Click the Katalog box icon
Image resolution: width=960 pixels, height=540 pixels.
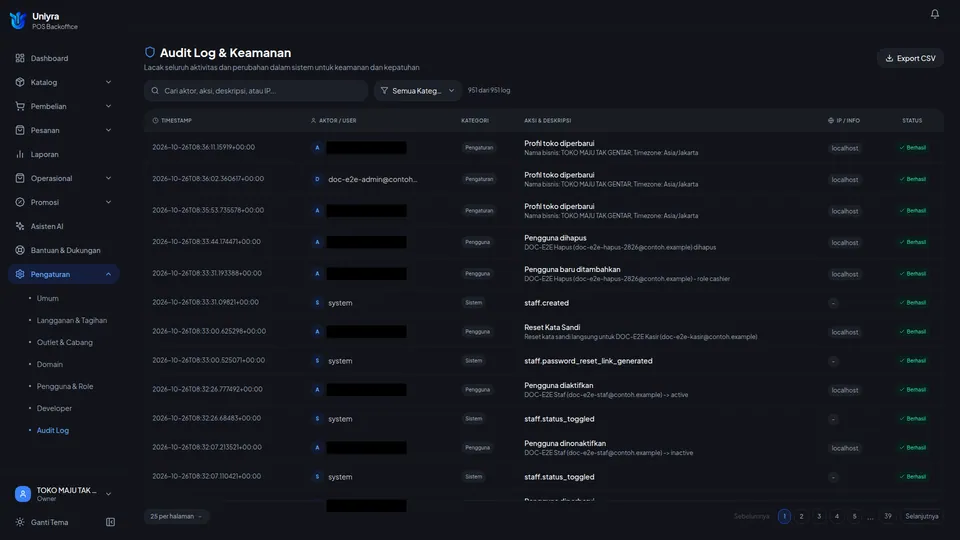tap(20, 82)
